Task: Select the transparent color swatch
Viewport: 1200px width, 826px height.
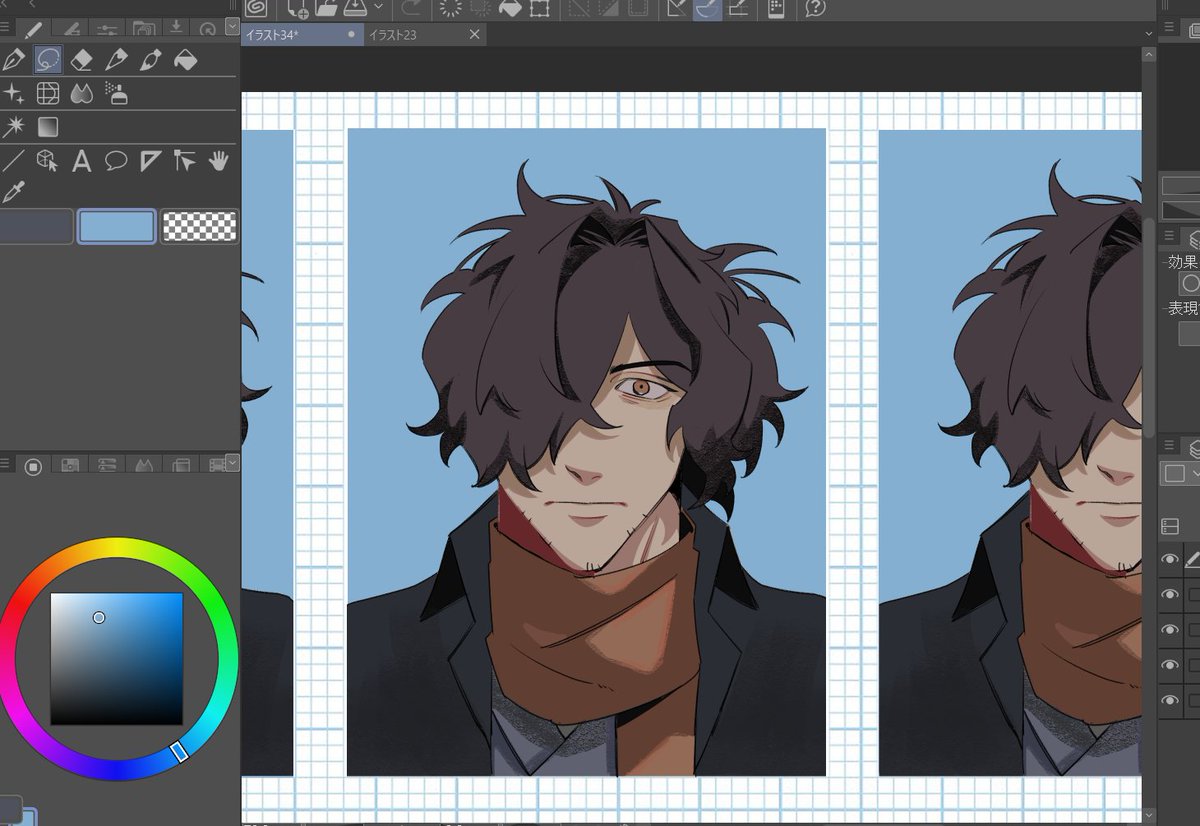Action: 200,226
